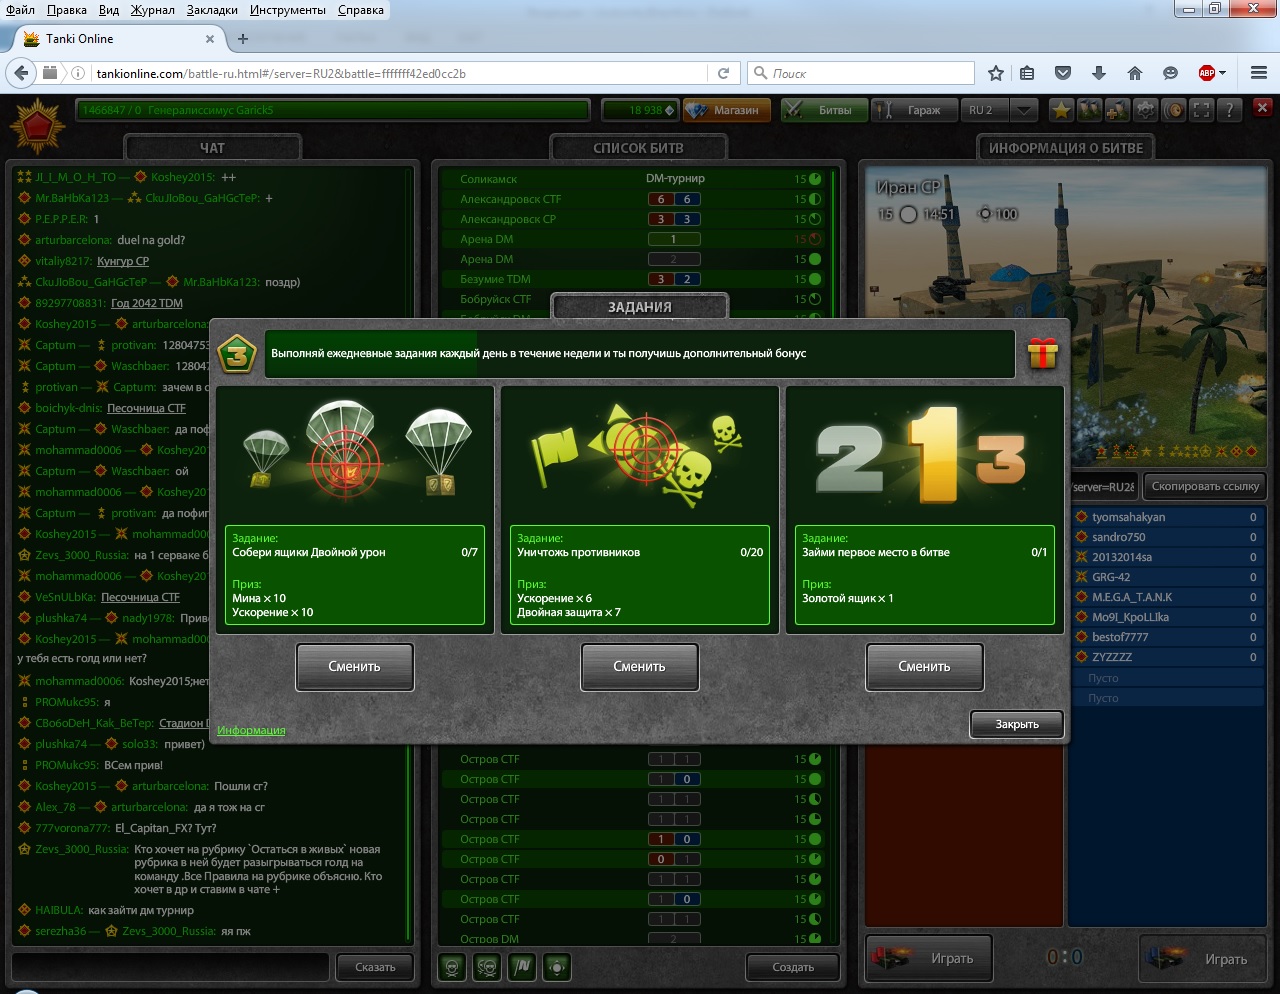Open the Firefox hamburger menu
The image size is (1280, 994).
(1259, 73)
